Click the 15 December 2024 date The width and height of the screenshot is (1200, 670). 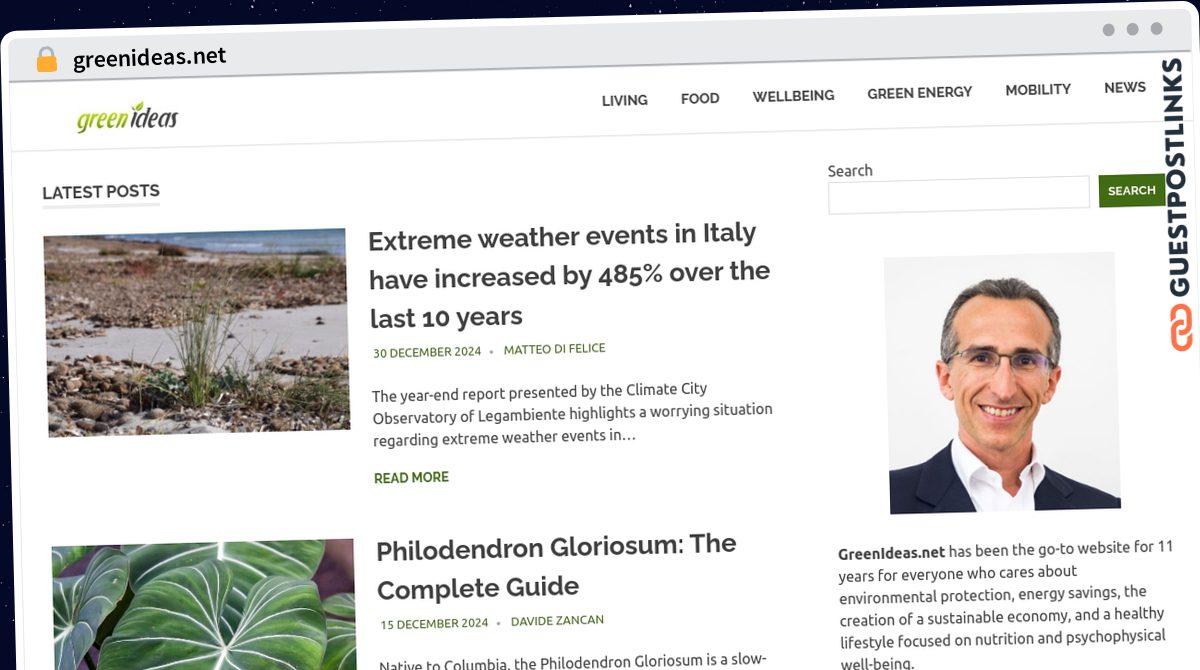434,624
